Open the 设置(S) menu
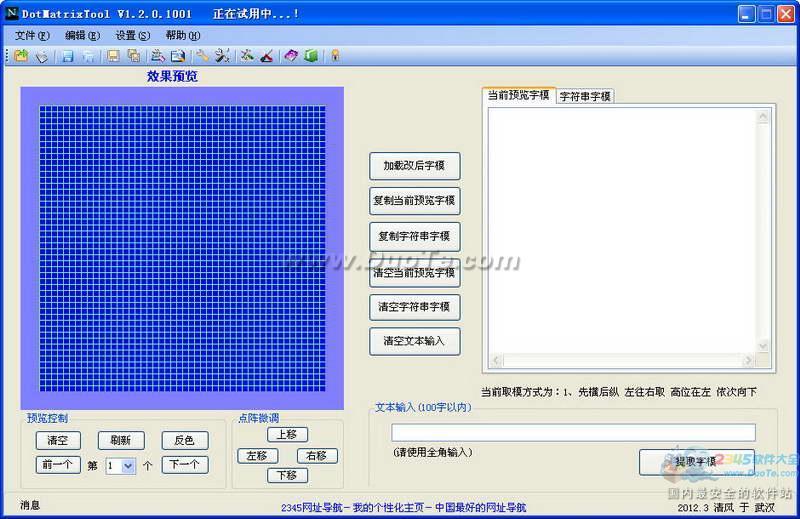This screenshot has width=800, height=519. (x=133, y=35)
